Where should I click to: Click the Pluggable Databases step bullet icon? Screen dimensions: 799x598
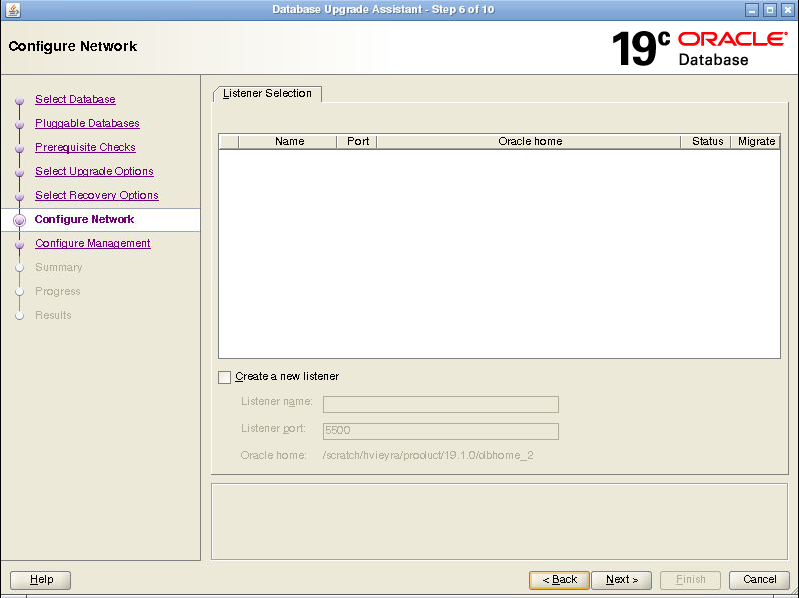(x=19, y=124)
